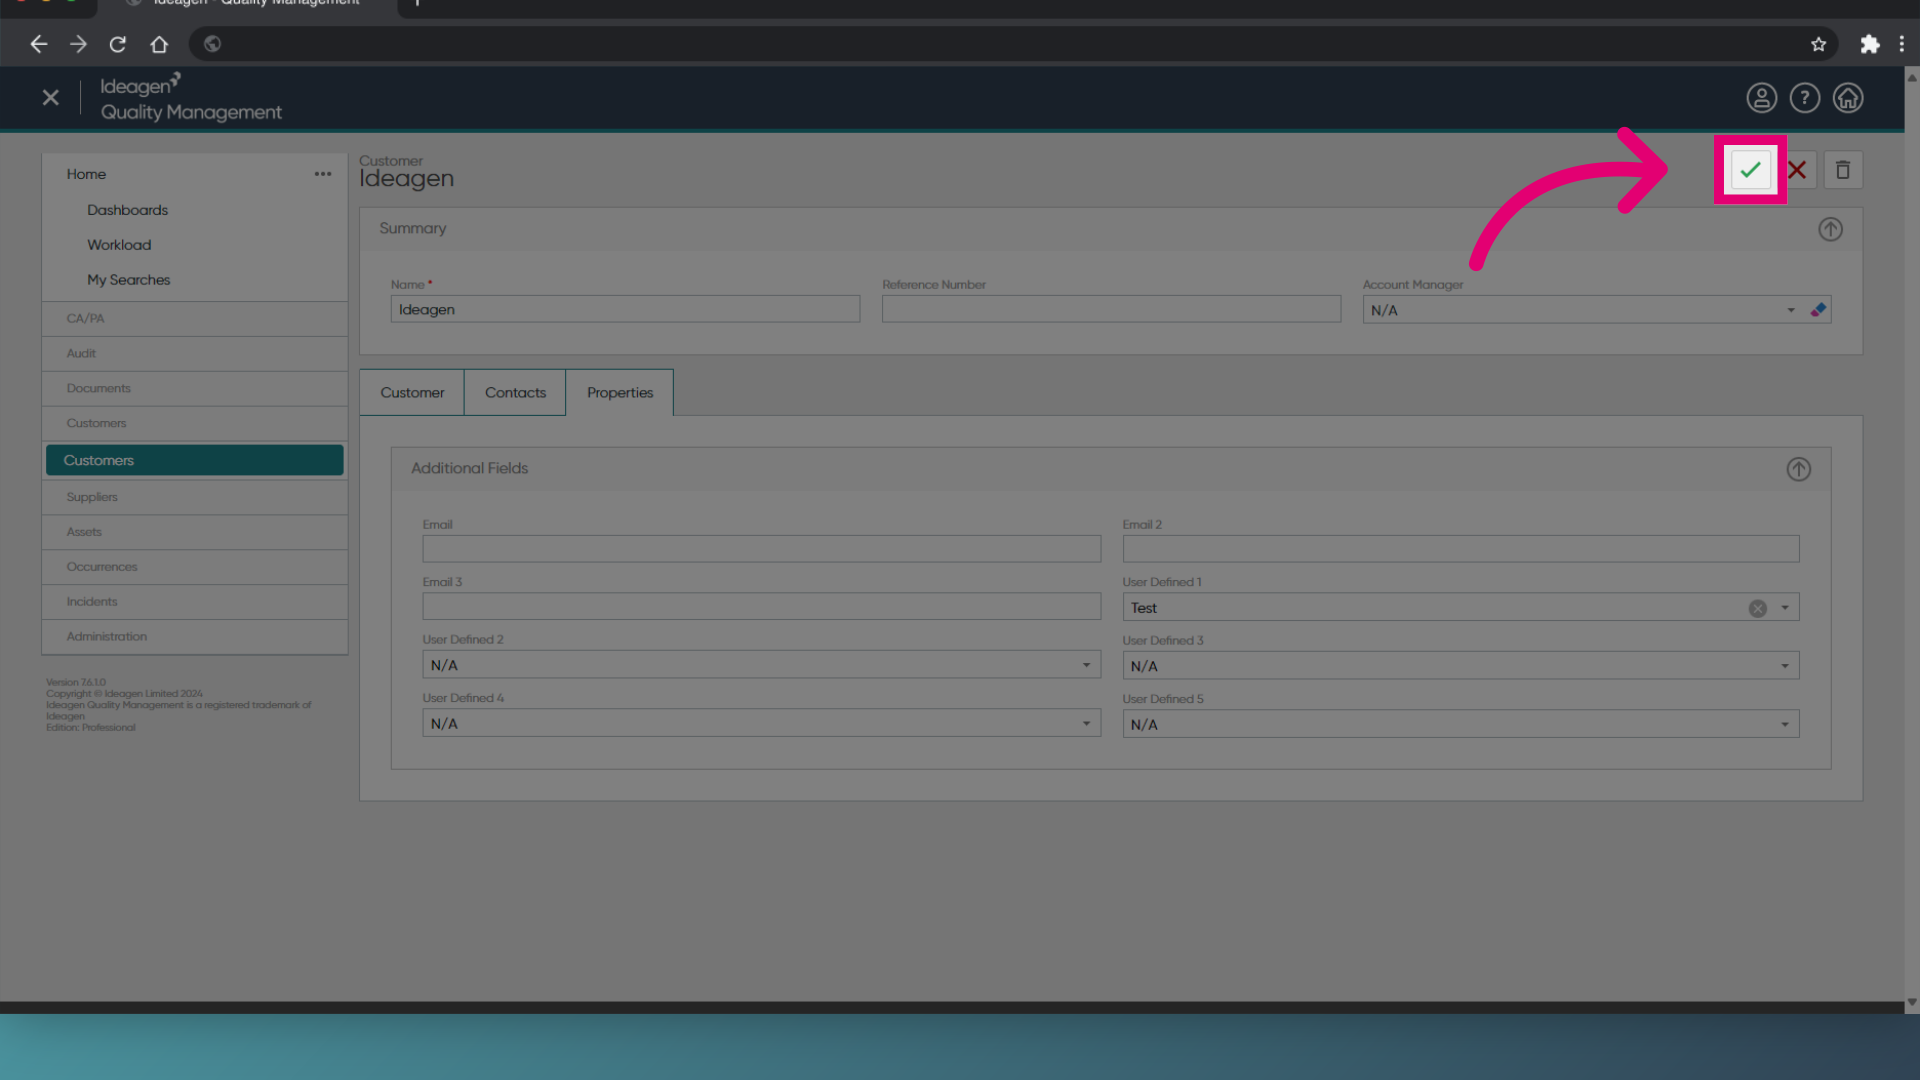This screenshot has height=1080, width=1920.
Task: Expand the Assets sidebar section
Action: click(195, 532)
